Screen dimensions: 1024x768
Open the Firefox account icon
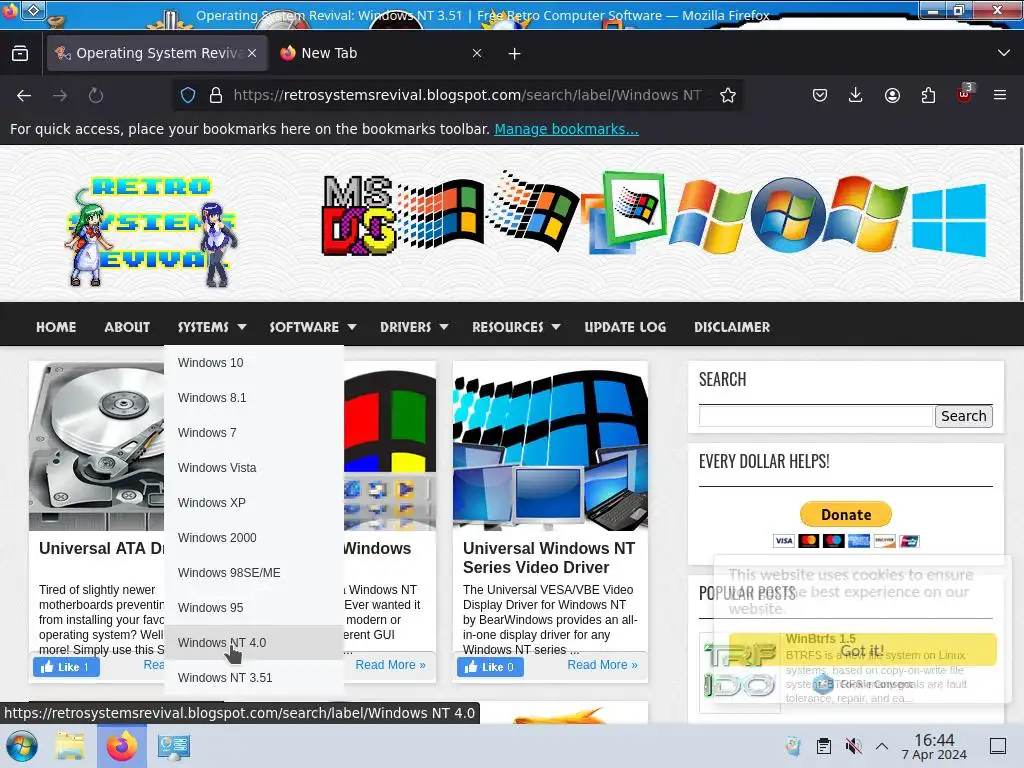pos(892,95)
